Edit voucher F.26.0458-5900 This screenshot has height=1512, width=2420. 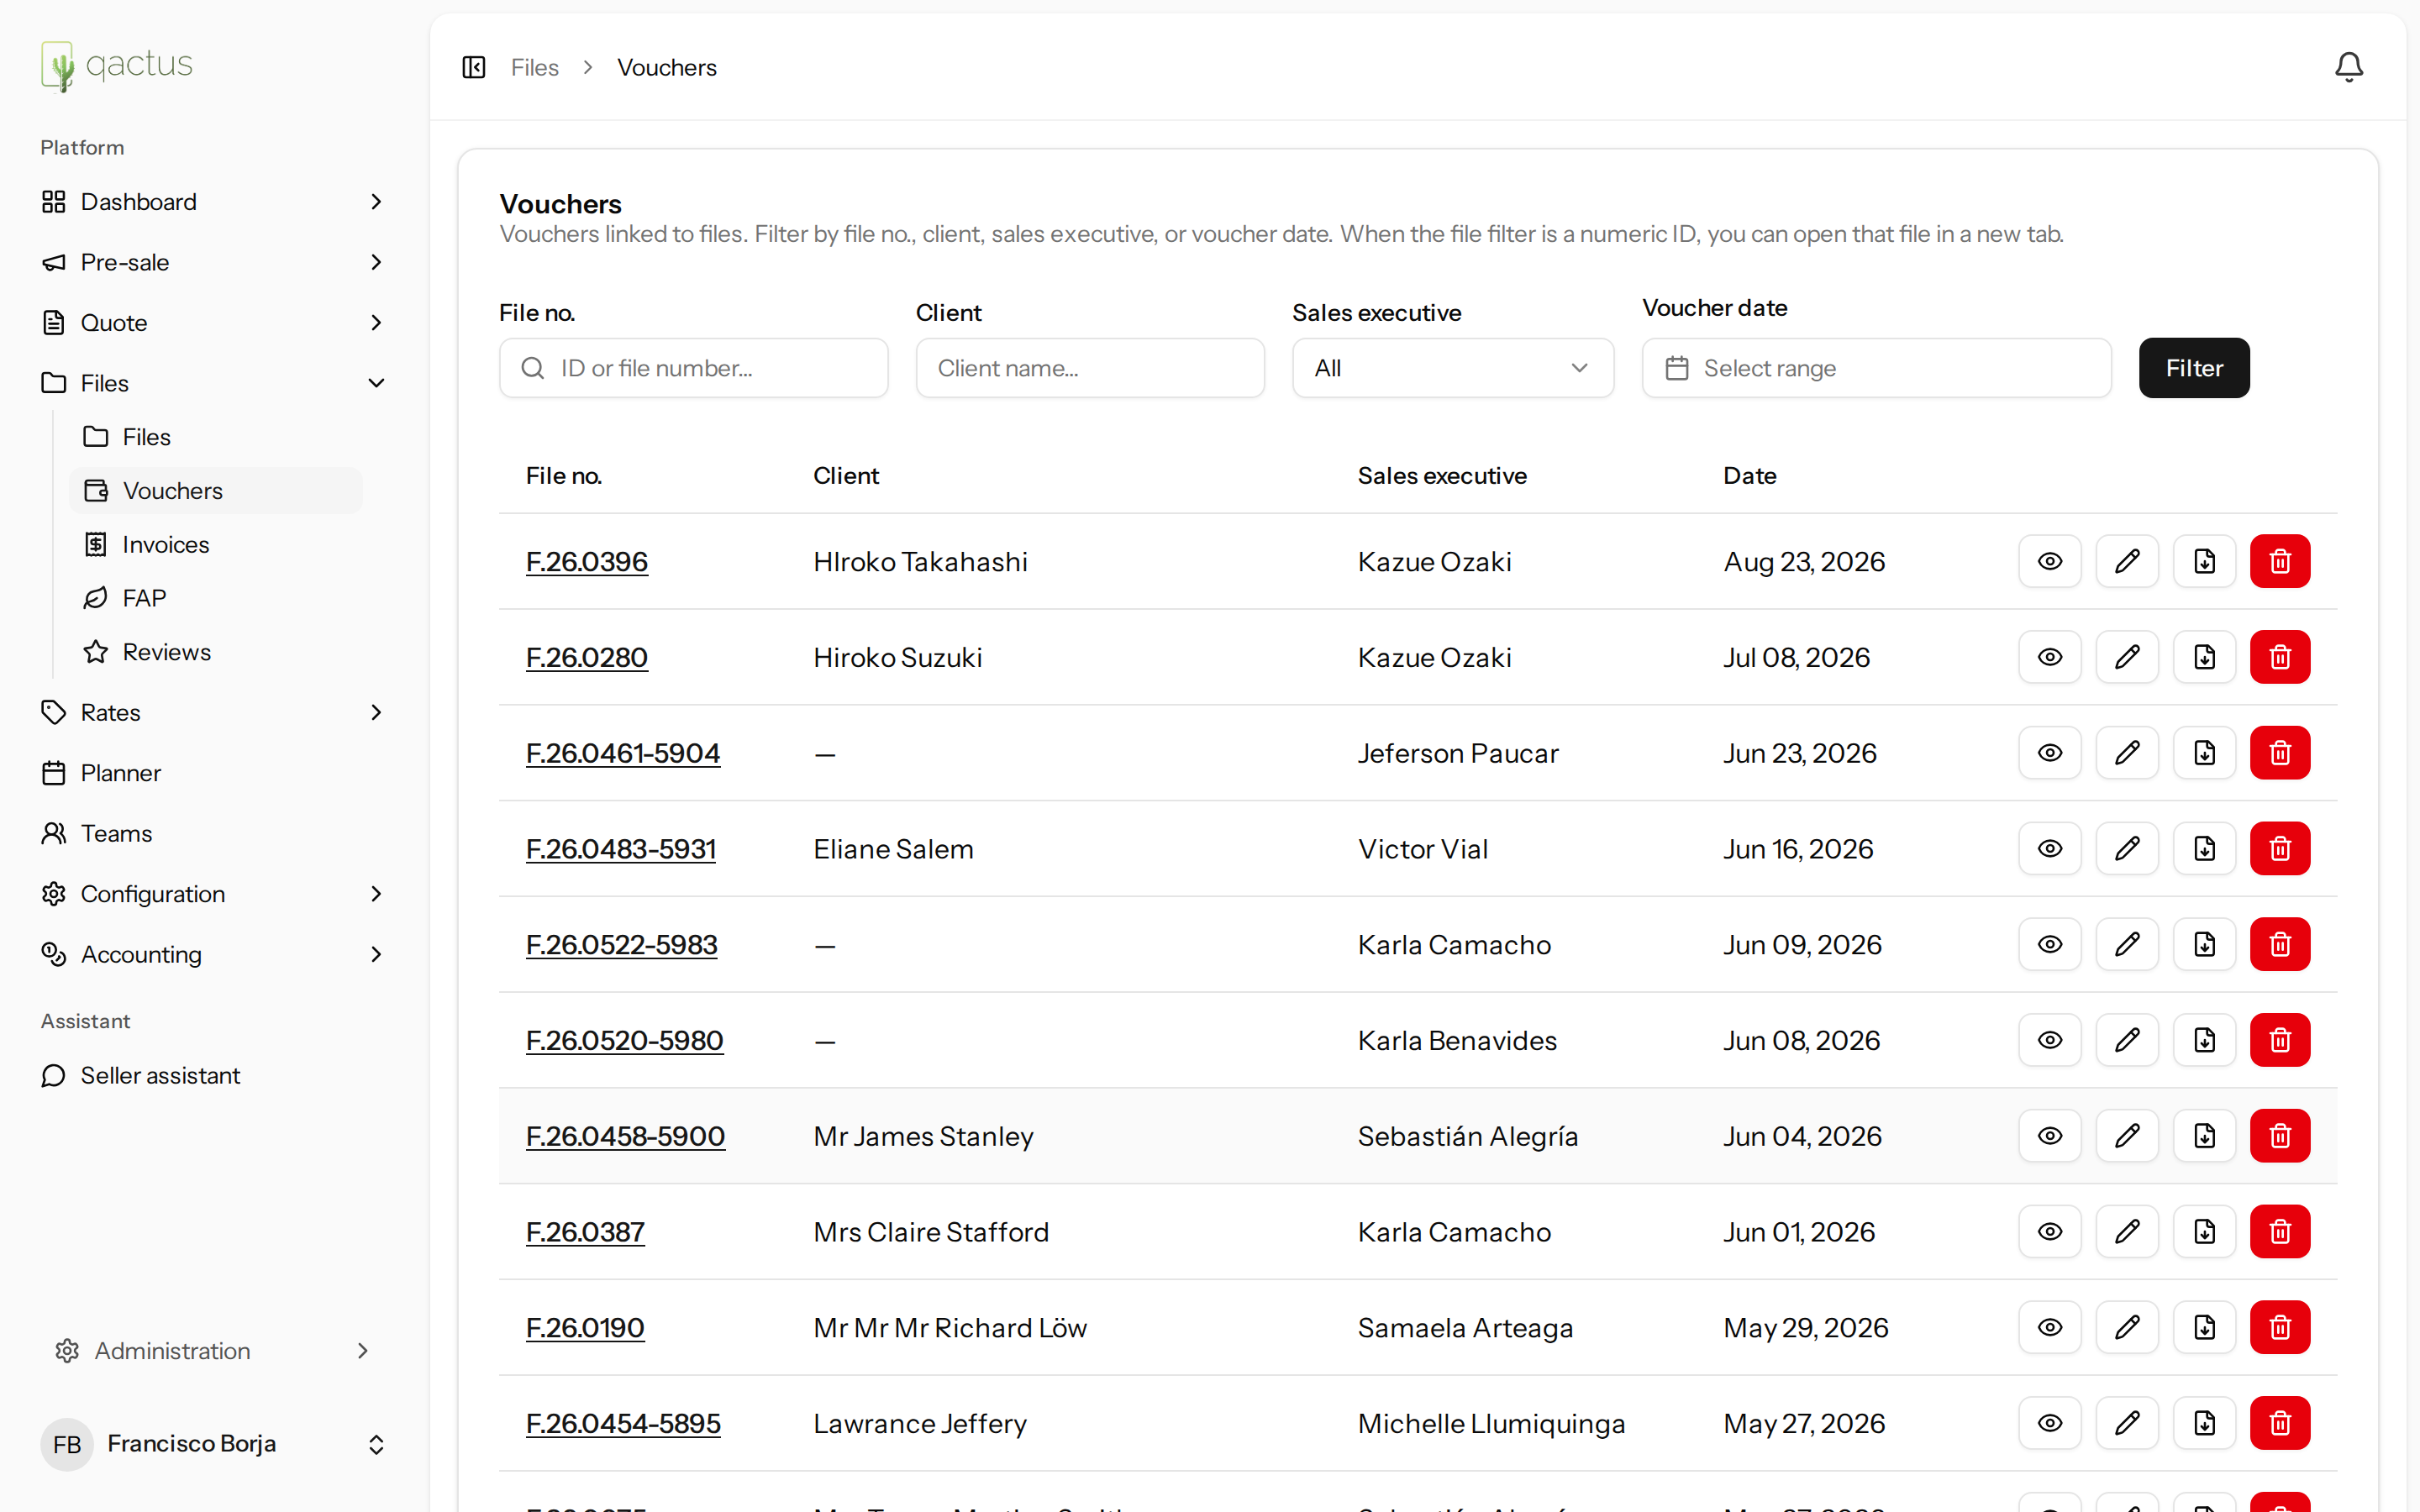point(2127,1136)
